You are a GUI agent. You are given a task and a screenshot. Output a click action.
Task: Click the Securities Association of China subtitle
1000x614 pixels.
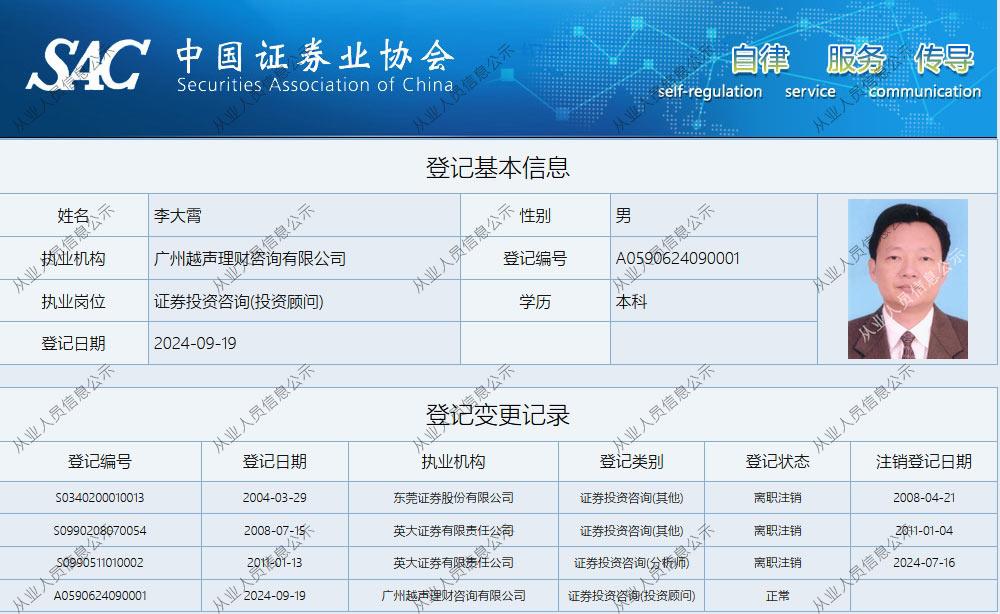[315, 85]
